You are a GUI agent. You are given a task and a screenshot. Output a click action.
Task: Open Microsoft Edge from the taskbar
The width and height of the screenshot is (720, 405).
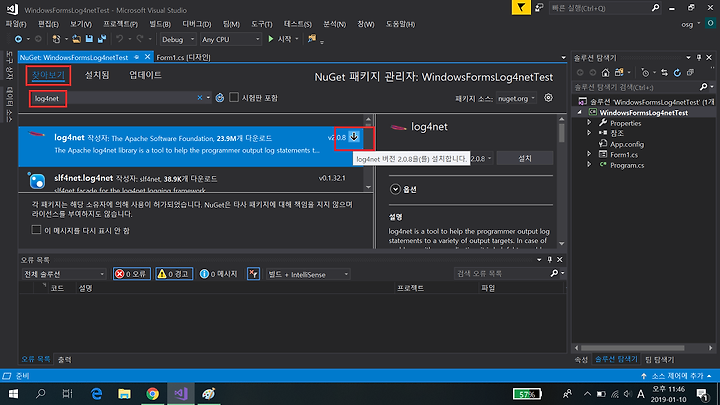point(96,394)
